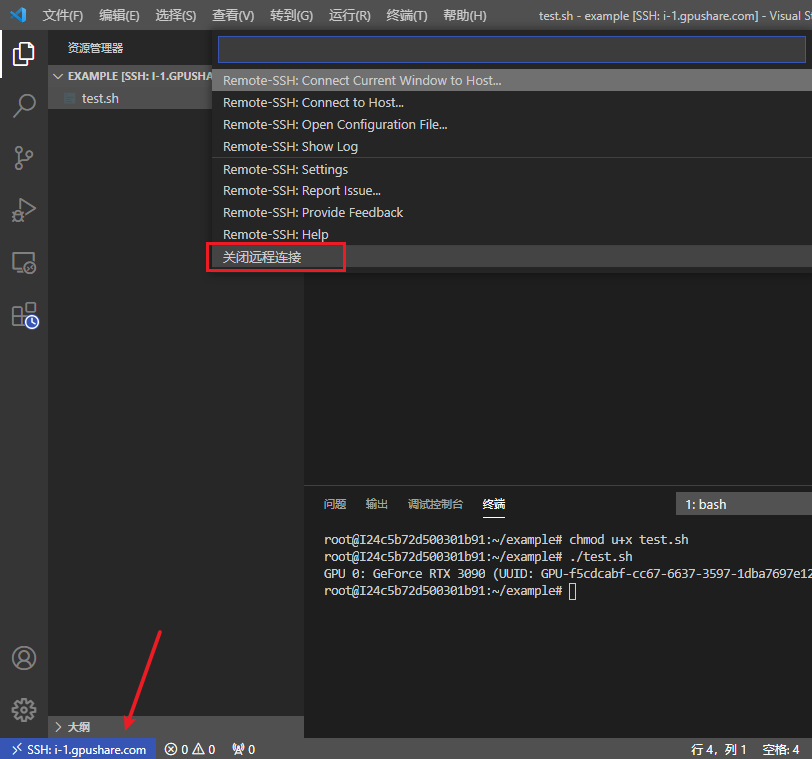812x759 pixels.
Task: Open the Extensions view
Action: 24,315
